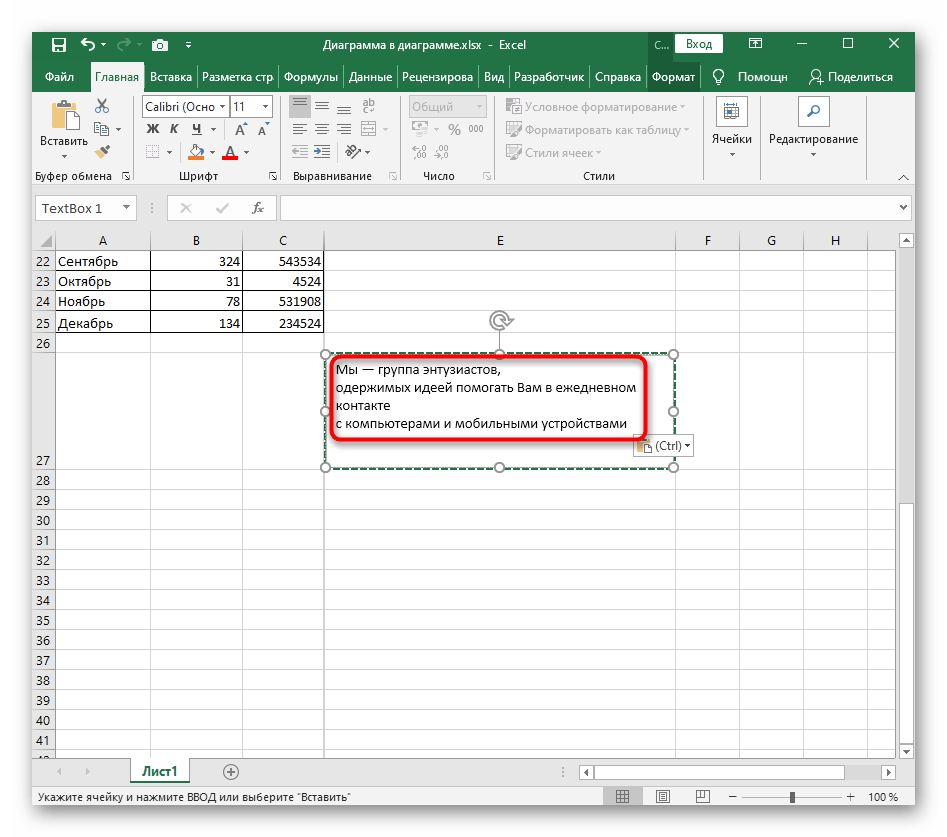Click cell containing Сентябрь

tap(103, 261)
